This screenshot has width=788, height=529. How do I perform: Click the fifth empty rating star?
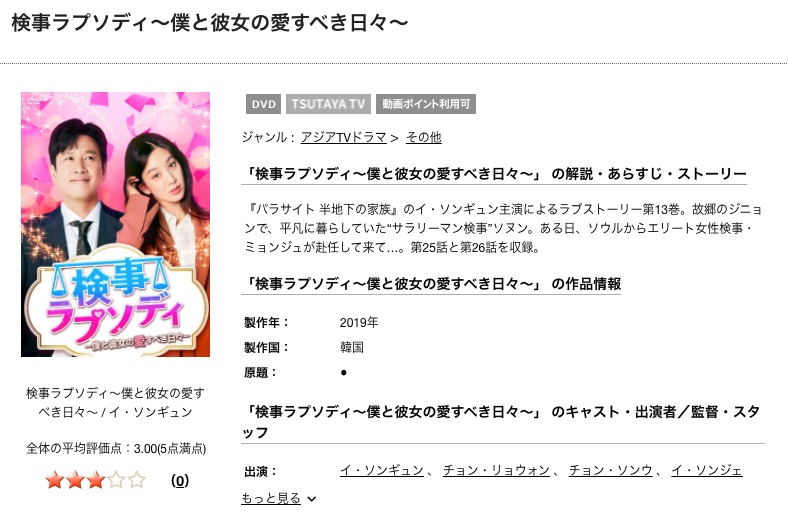(x=137, y=480)
